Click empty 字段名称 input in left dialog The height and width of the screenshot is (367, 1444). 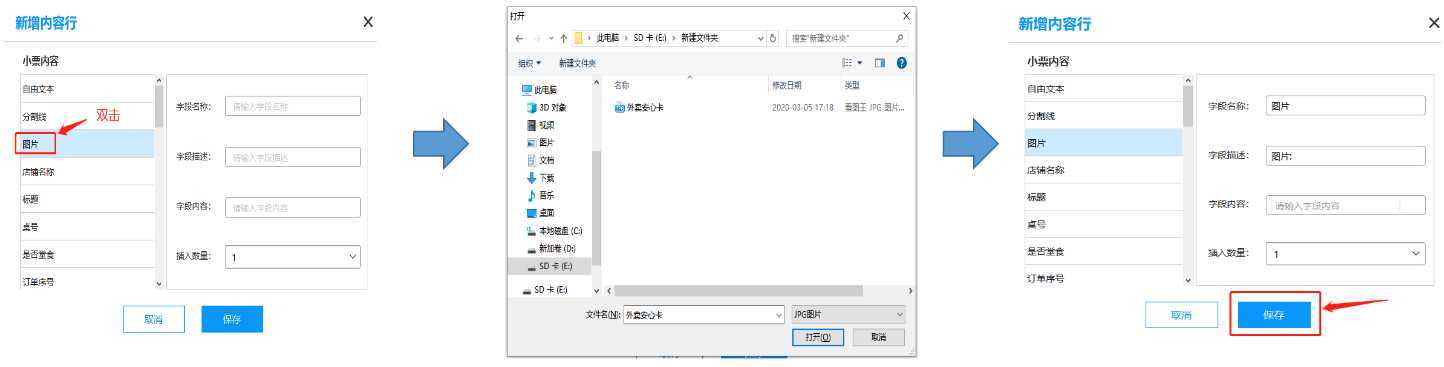pos(292,106)
